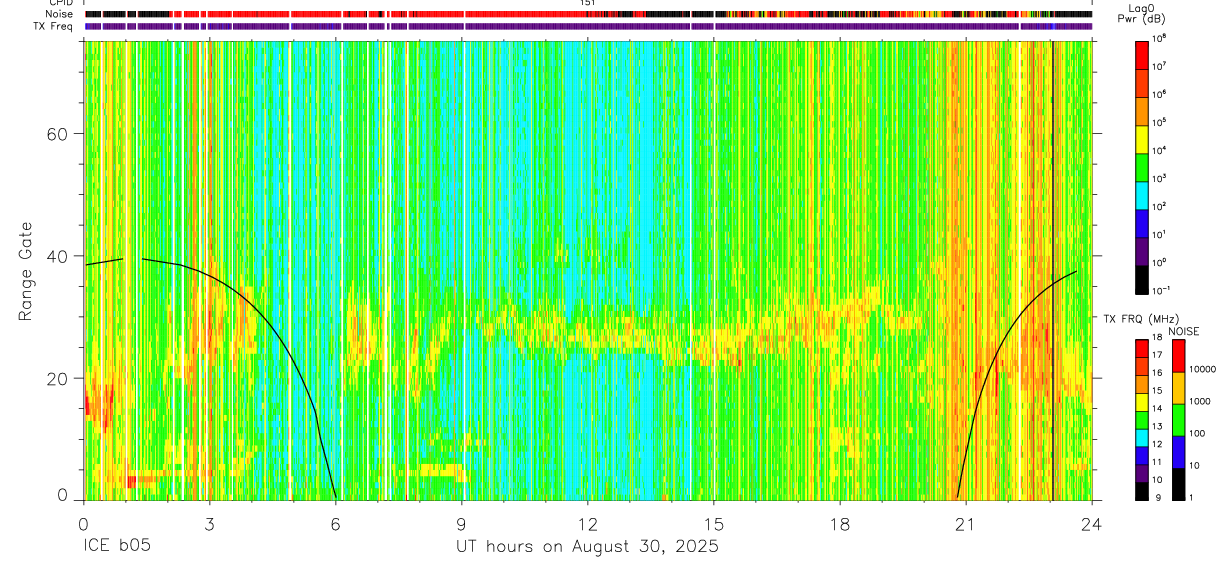The width and height of the screenshot is (1228, 567).
Task: Click the y-axis tick label '40'
Action: (58, 256)
